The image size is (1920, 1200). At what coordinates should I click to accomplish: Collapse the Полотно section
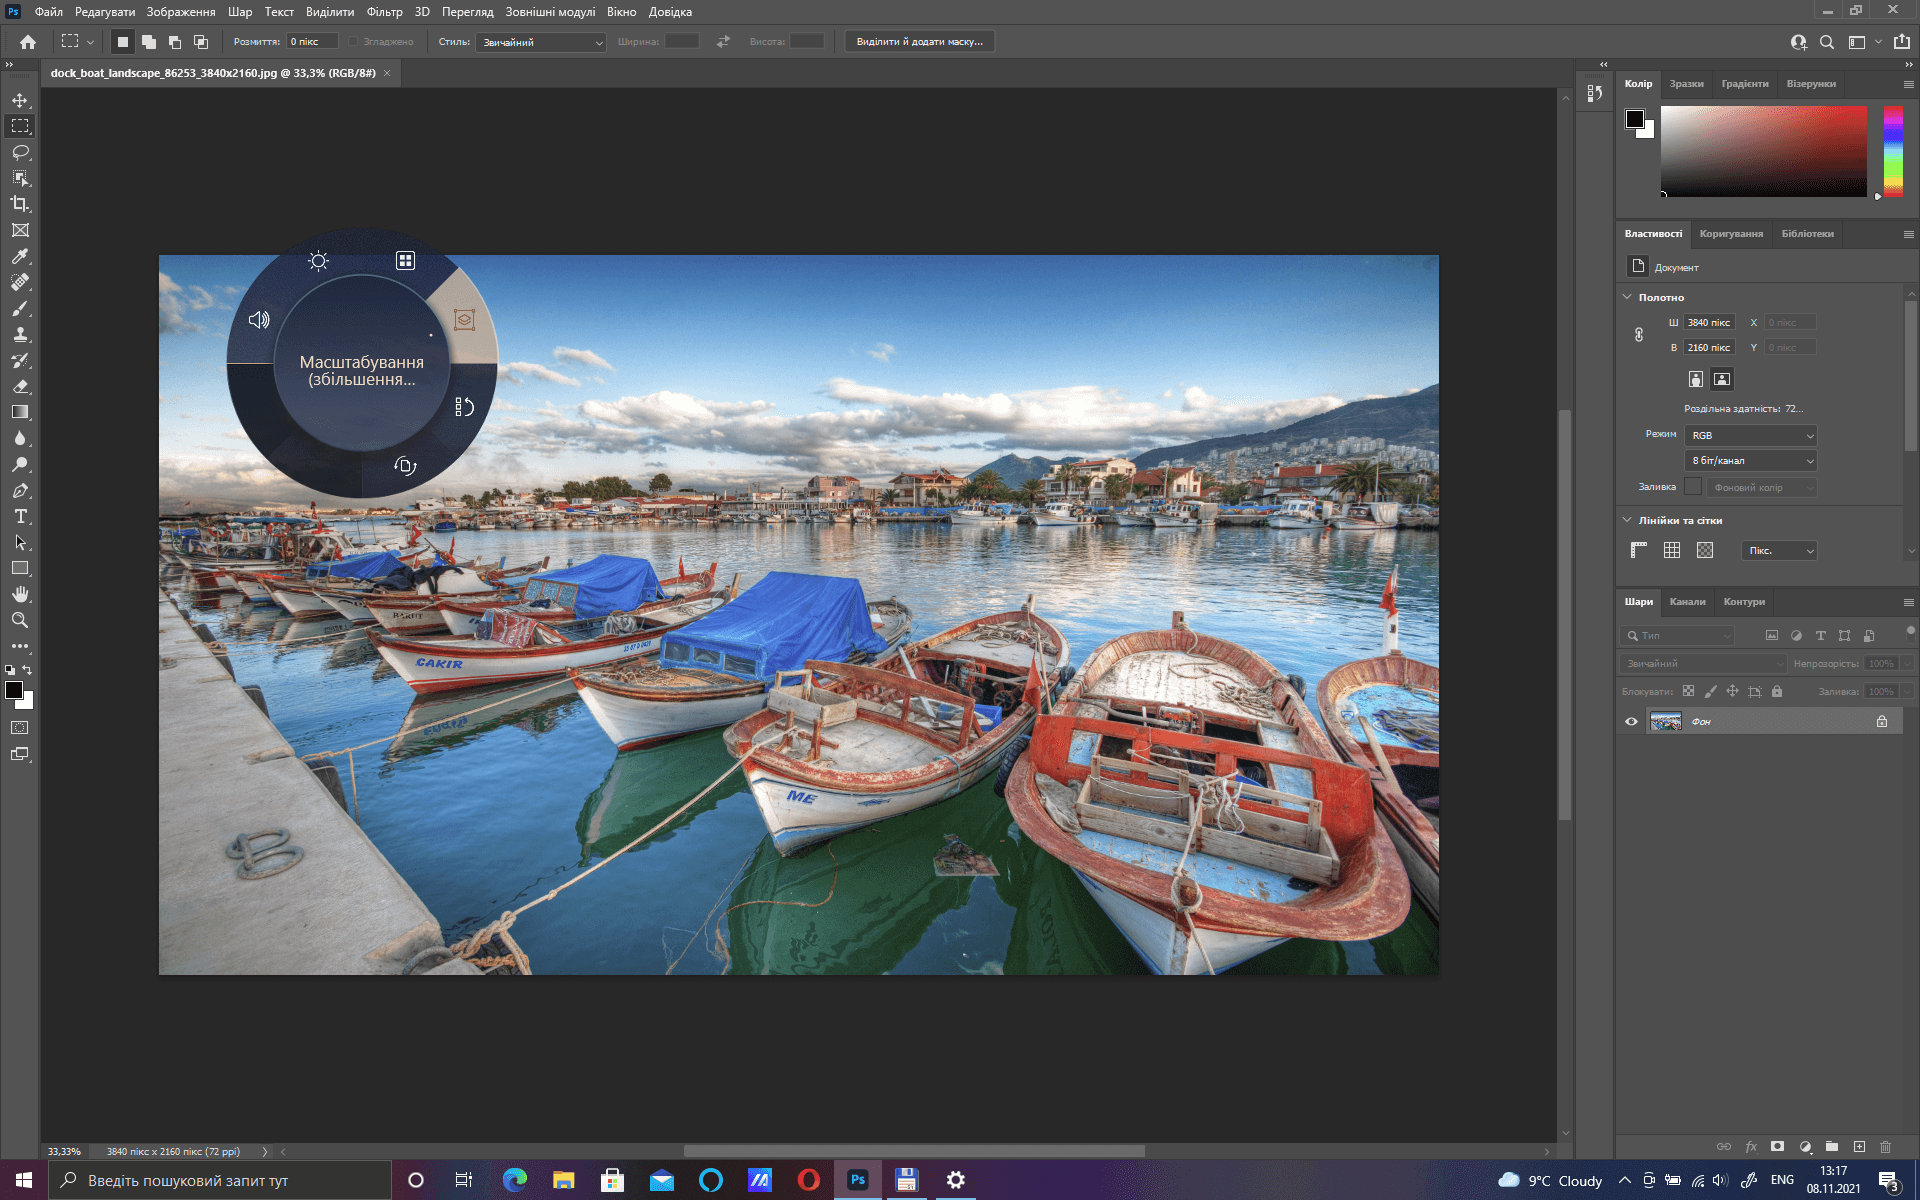click(1627, 297)
